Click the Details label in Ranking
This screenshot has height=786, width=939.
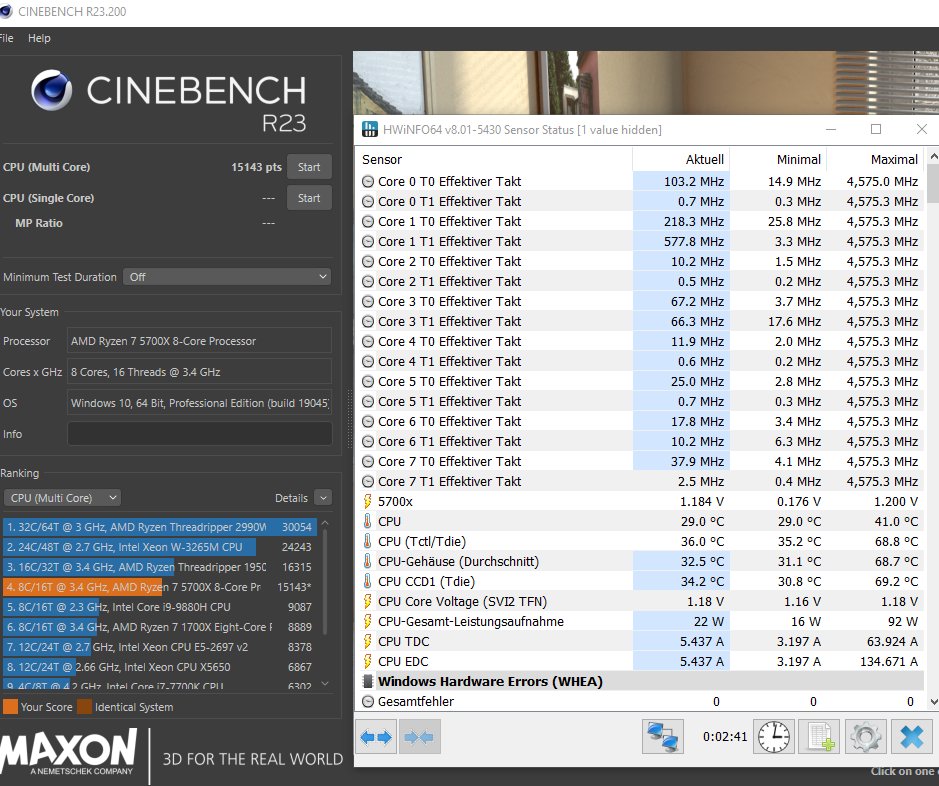pos(291,498)
